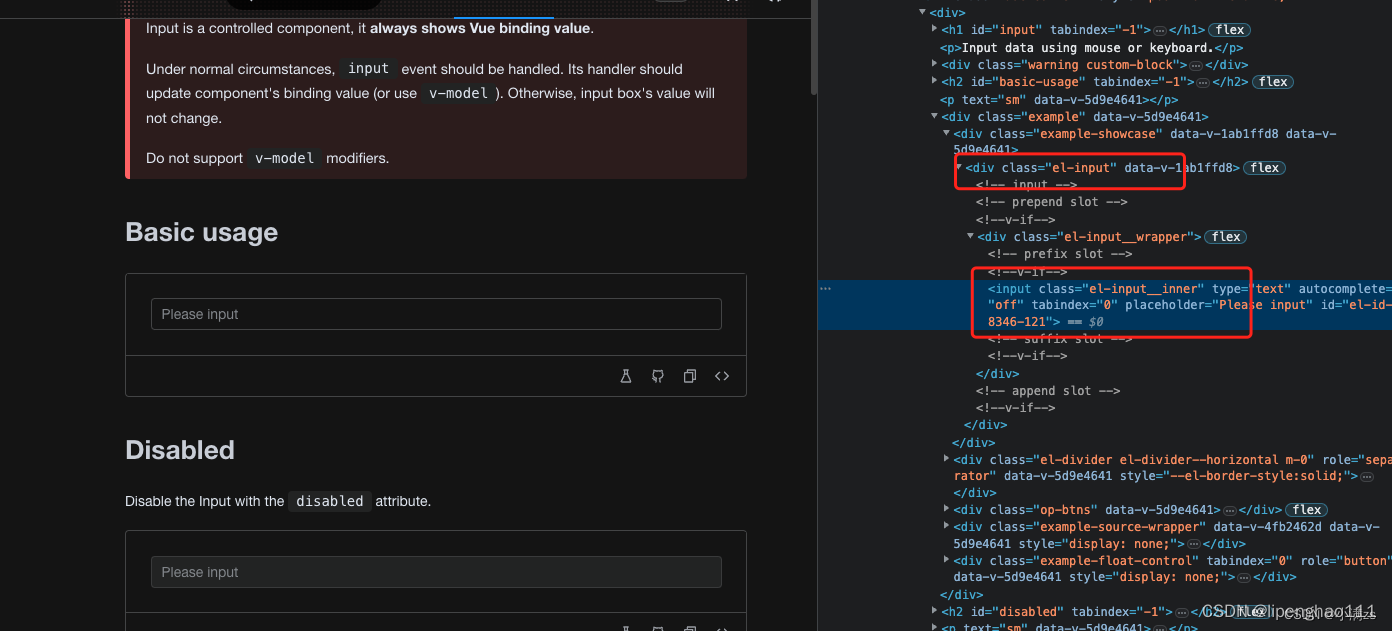Expand the ellipsis in the el-divider node
Image resolution: width=1392 pixels, height=631 pixels.
coord(1367,477)
